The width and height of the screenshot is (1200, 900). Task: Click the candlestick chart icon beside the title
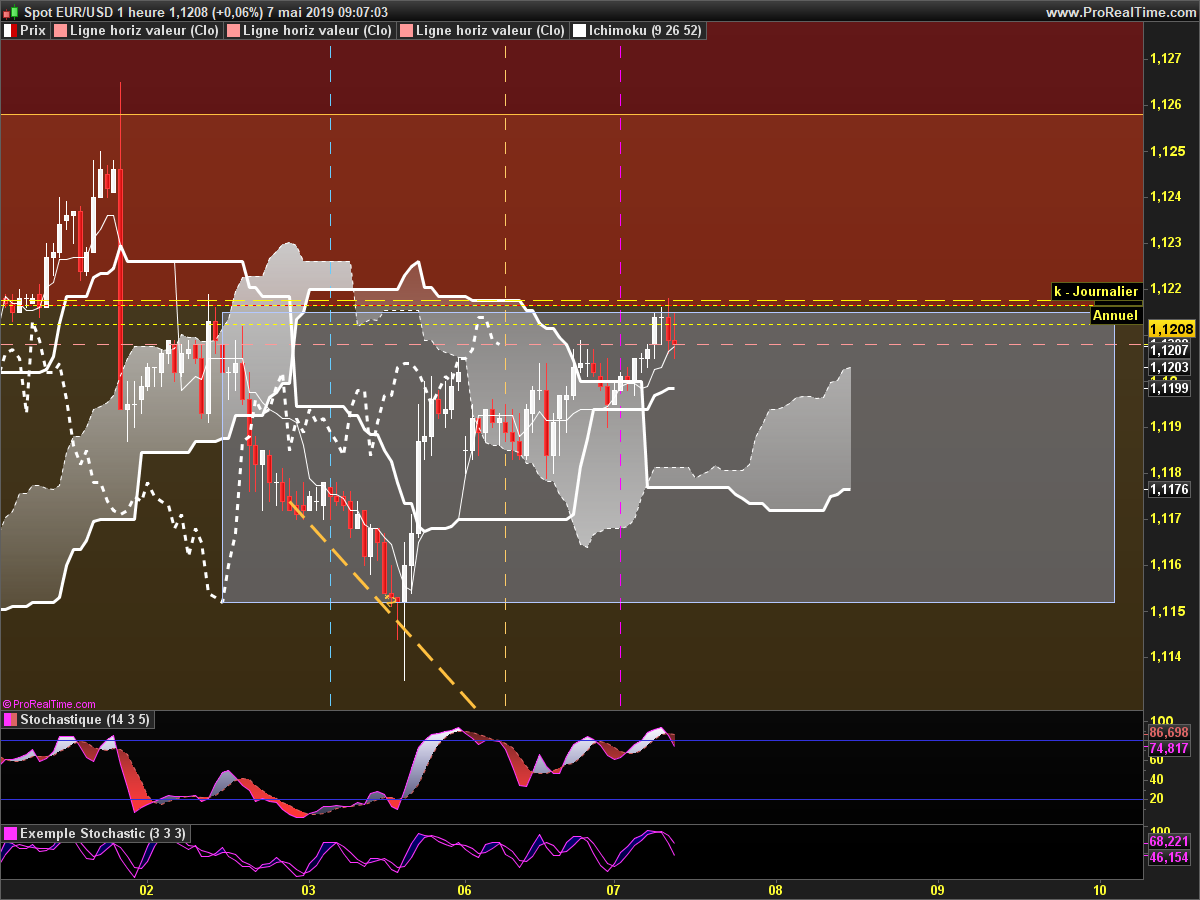coord(12,11)
